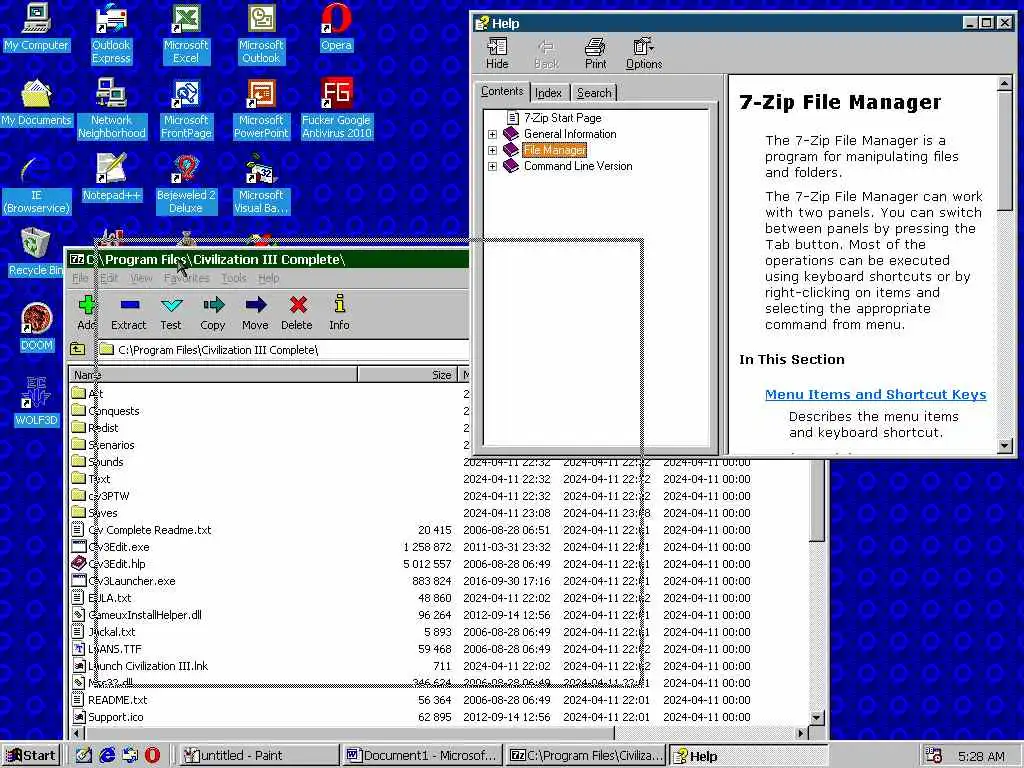Expand the File Manager help topic
The width and height of the screenshot is (1024, 768).
[x=492, y=150]
